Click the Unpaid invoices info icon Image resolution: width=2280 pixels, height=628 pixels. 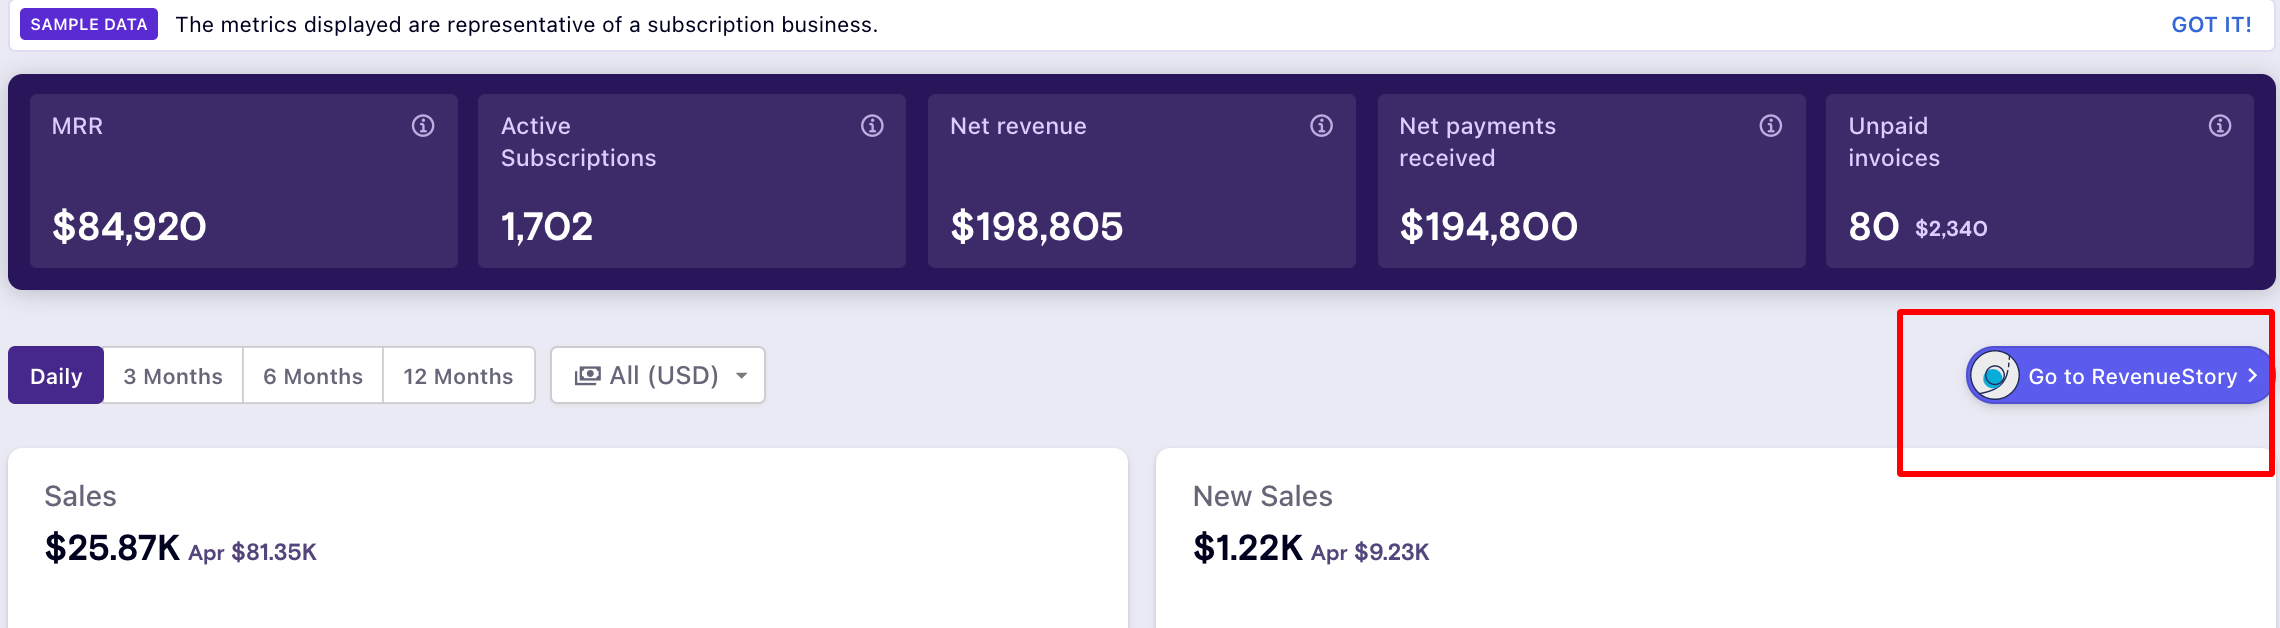(x=2219, y=126)
